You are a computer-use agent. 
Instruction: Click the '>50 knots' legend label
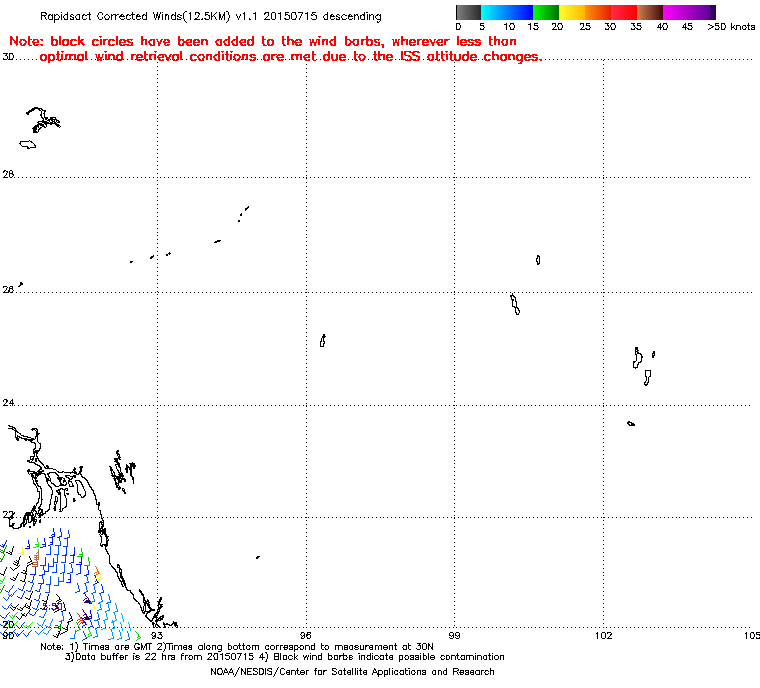click(731, 27)
